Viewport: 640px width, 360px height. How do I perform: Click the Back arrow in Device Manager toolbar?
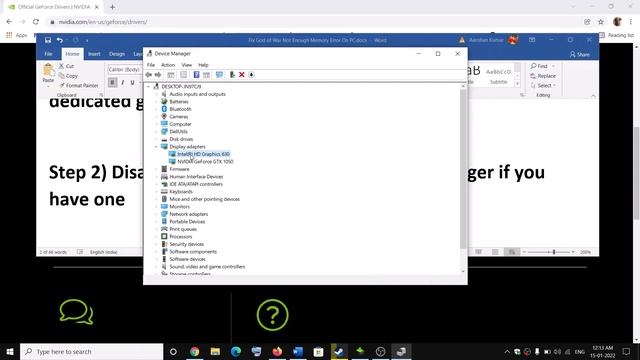click(149, 75)
